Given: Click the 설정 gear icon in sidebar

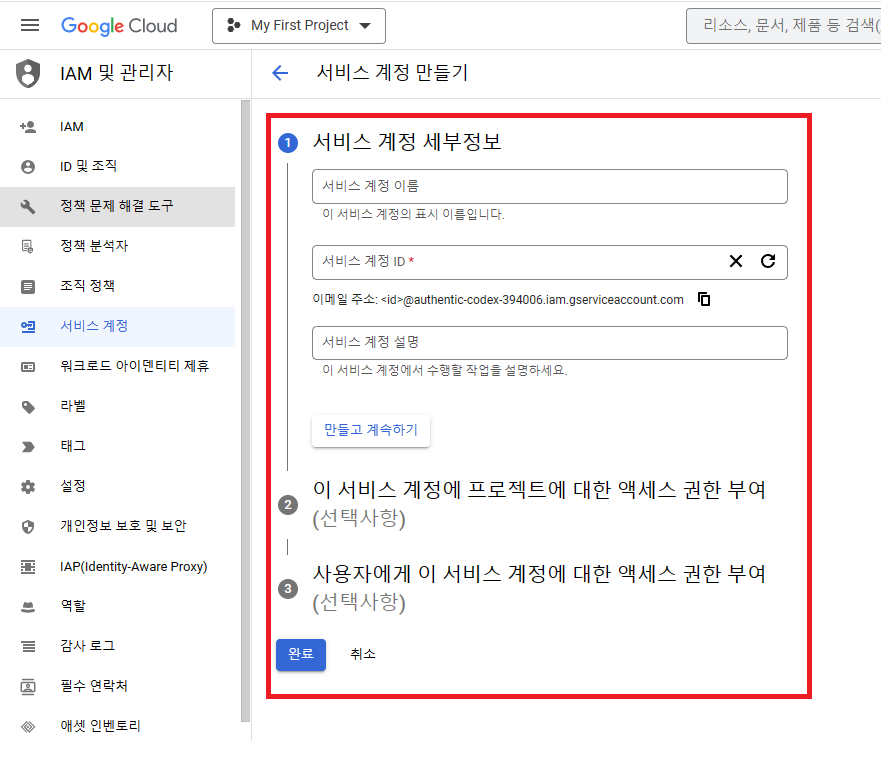Looking at the screenshot, I should click(28, 486).
